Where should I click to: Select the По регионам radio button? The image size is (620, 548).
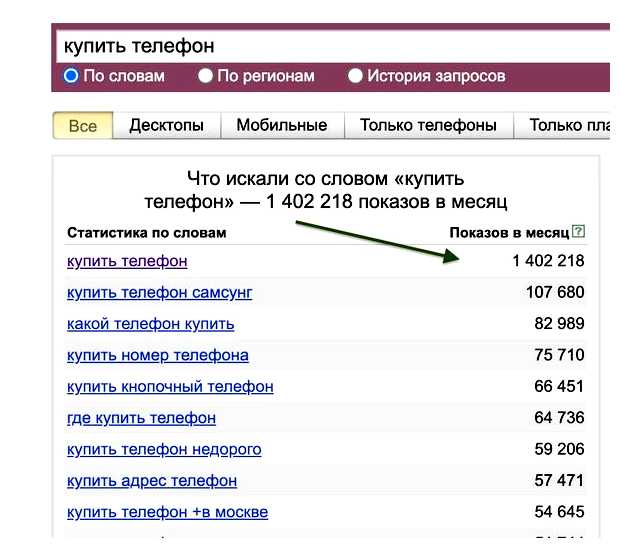[x=205, y=75]
